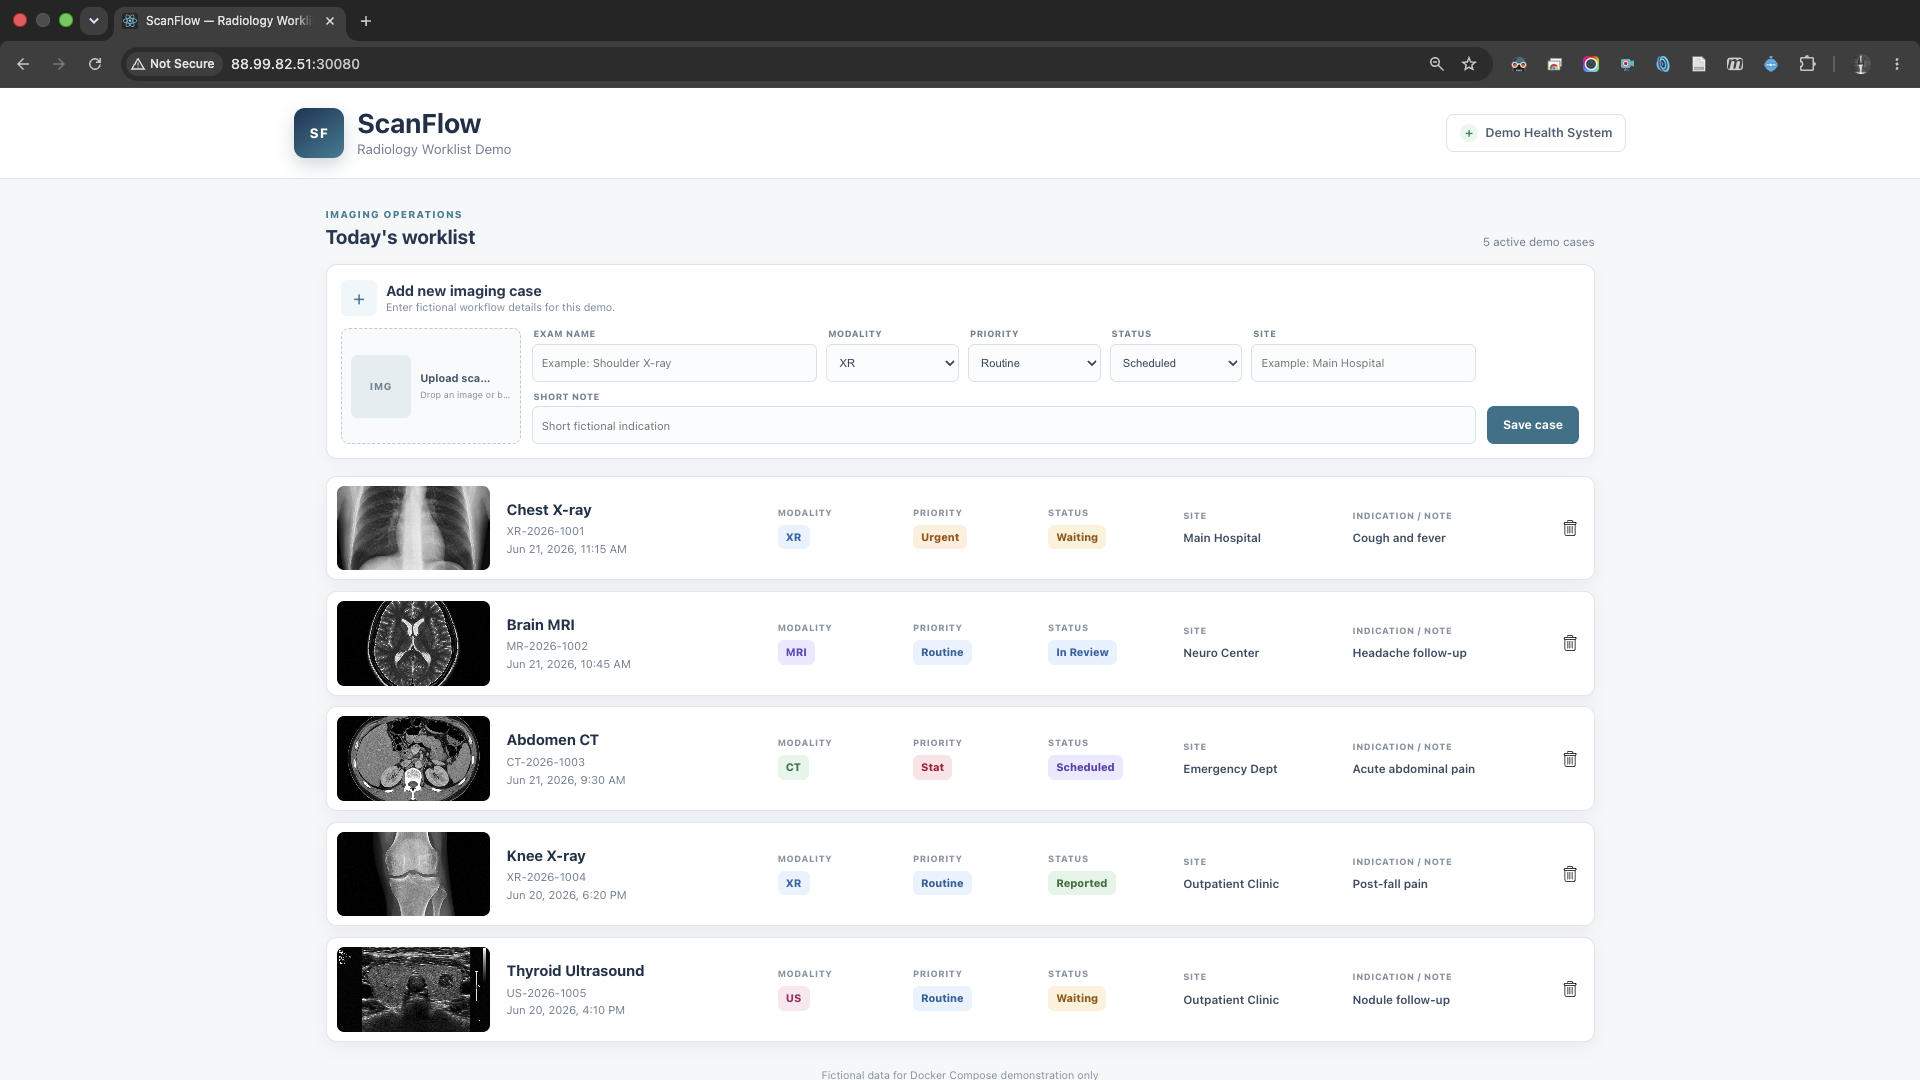Bookmark this page with the star icon

coord(1469,64)
